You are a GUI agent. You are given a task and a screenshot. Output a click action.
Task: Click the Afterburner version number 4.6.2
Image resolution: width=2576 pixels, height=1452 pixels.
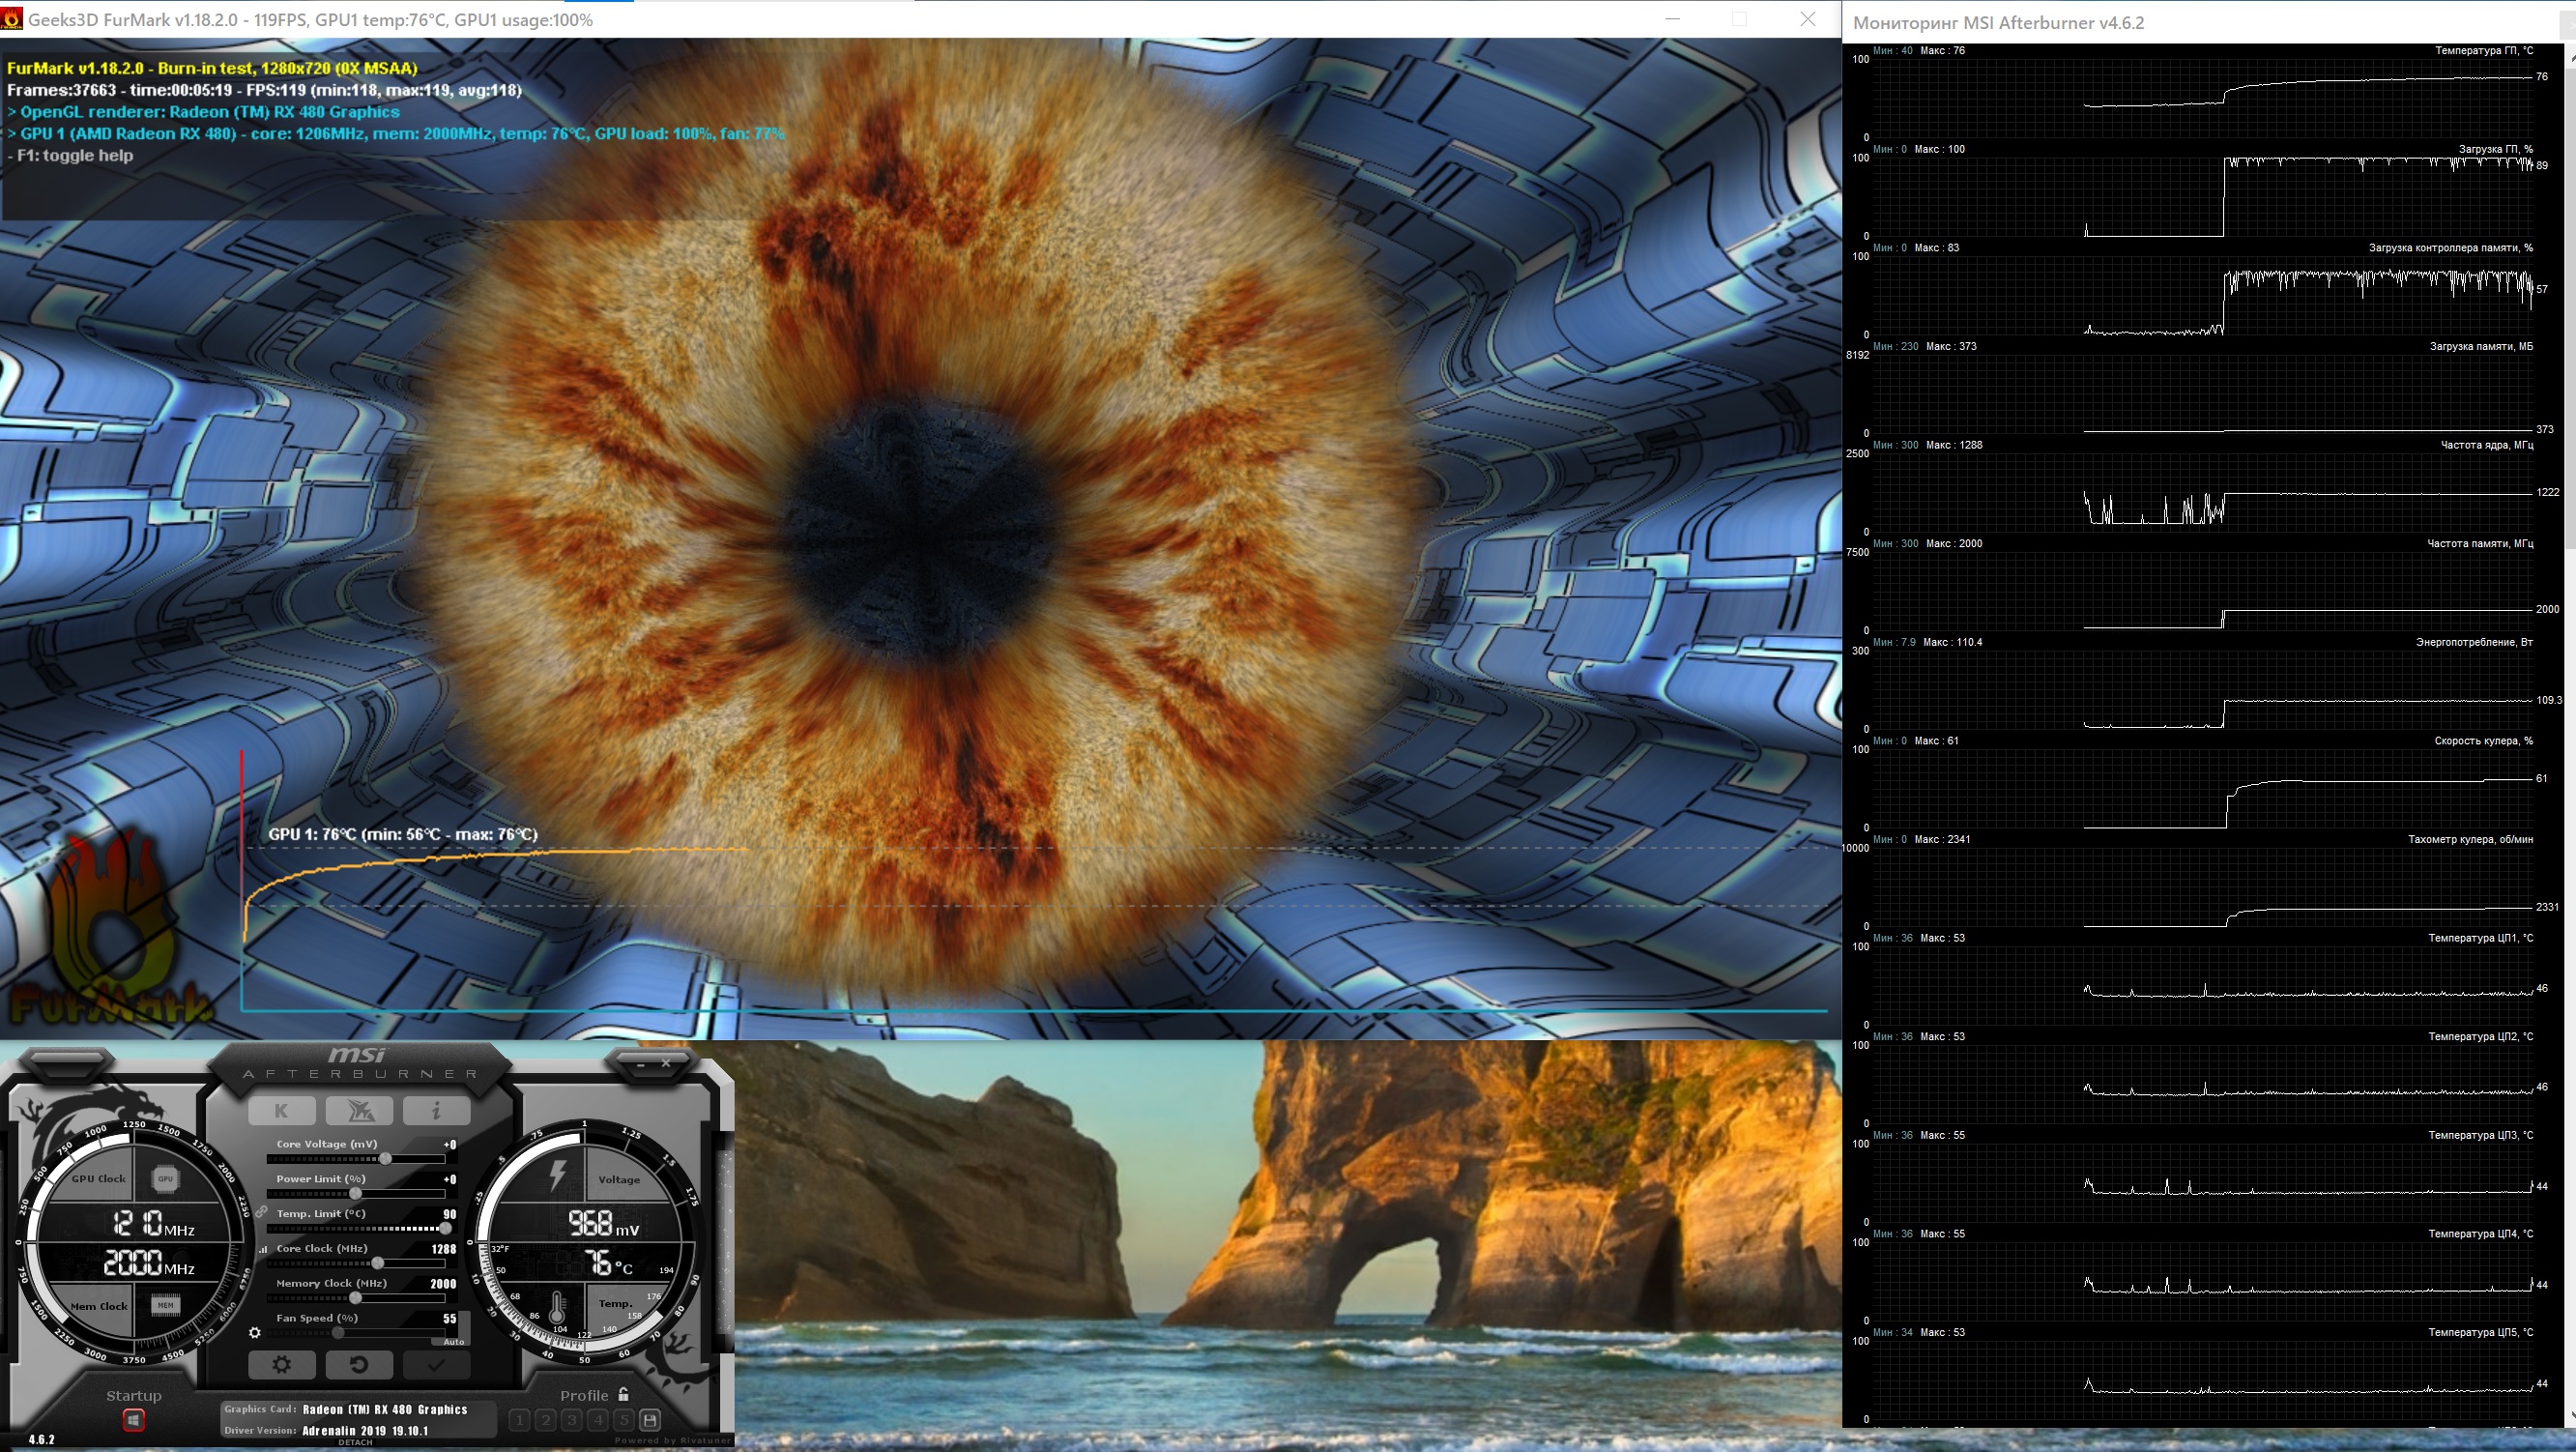41,1440
